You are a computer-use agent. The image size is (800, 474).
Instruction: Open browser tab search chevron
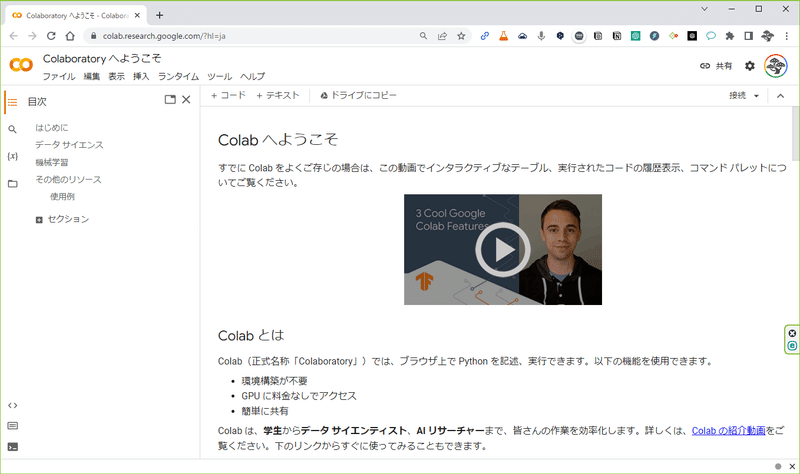coord(705,9)
